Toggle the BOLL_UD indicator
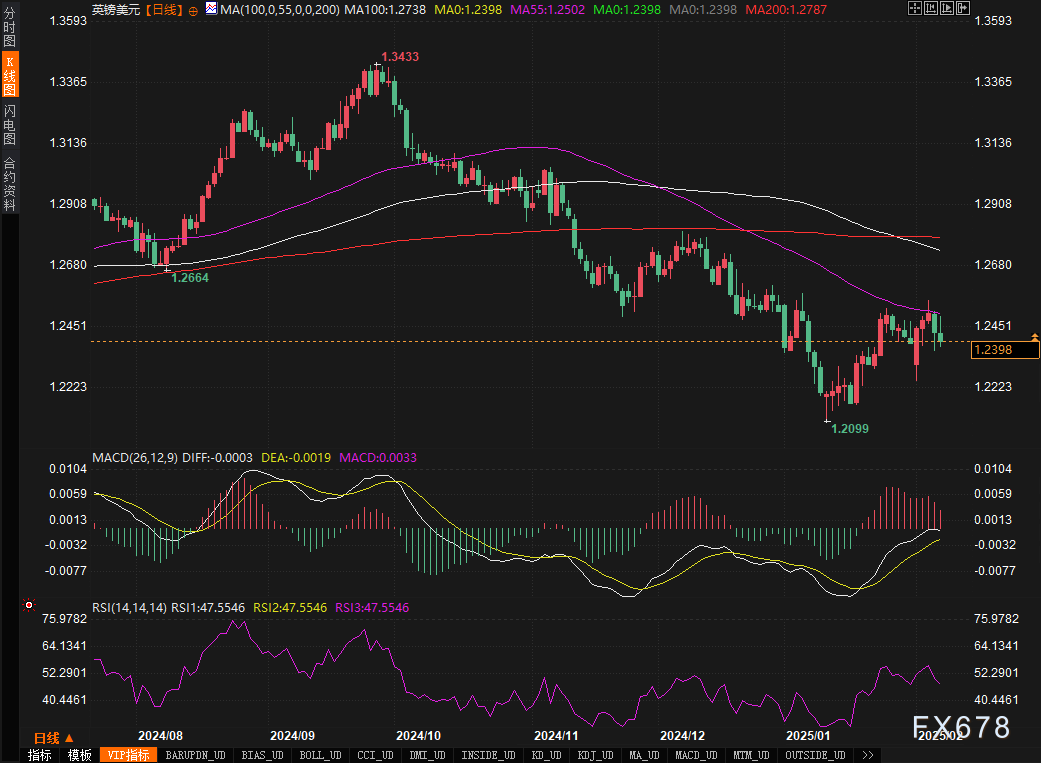Viewport: 1041px width, 763px height. 319,755
